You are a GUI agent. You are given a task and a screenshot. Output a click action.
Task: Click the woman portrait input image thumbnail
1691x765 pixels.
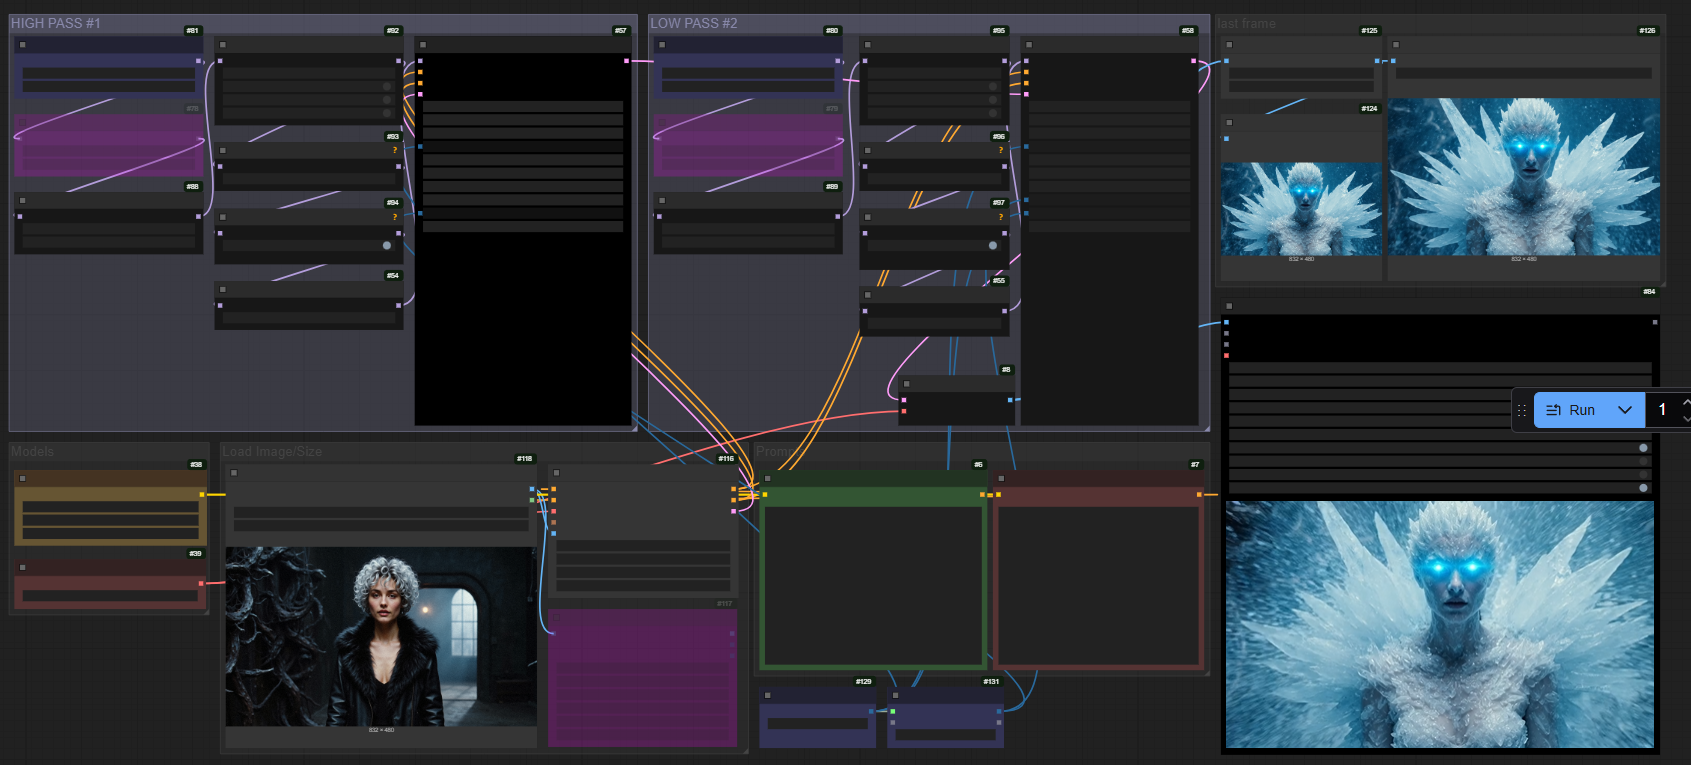click(380, 636)
